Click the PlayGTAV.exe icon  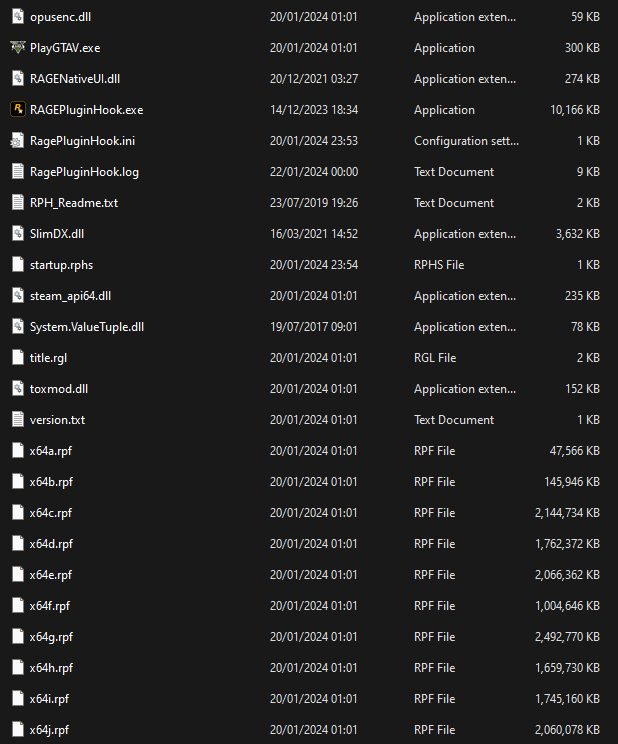pyautogui.click(x=18, y=48)
